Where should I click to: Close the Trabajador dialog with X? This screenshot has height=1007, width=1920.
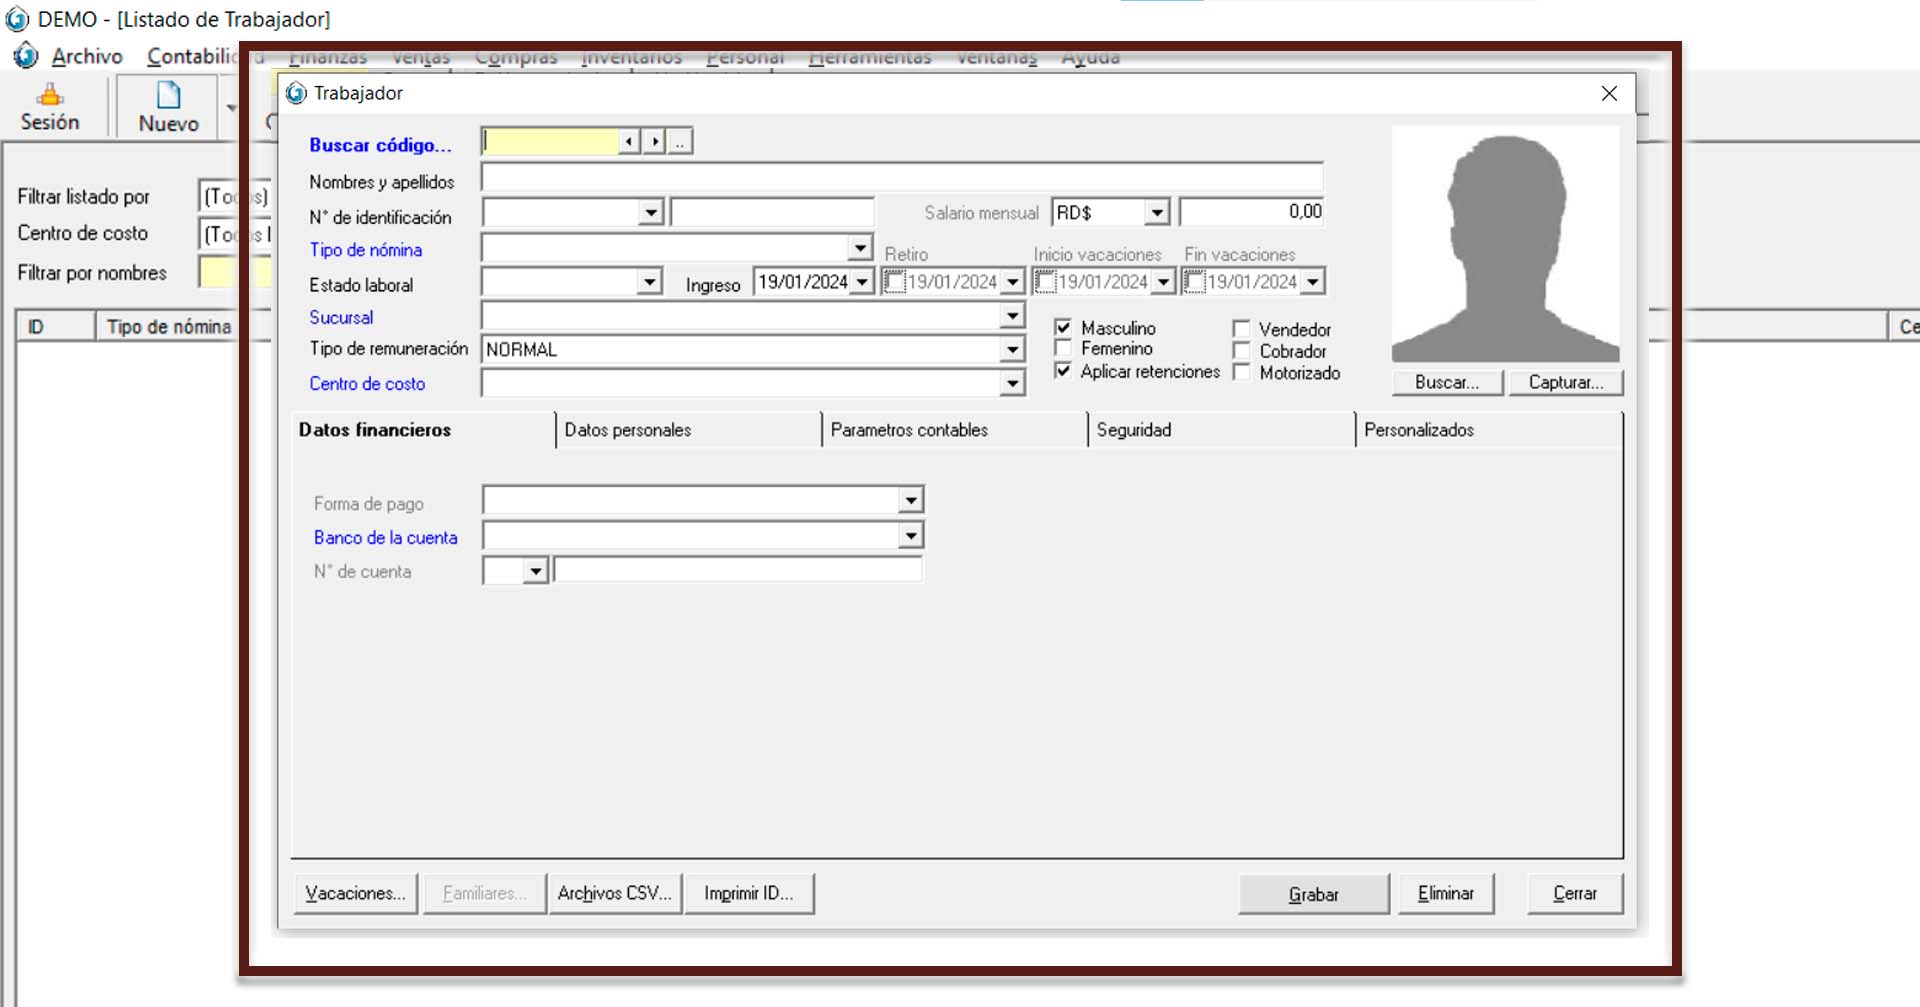click(1609, 93)
